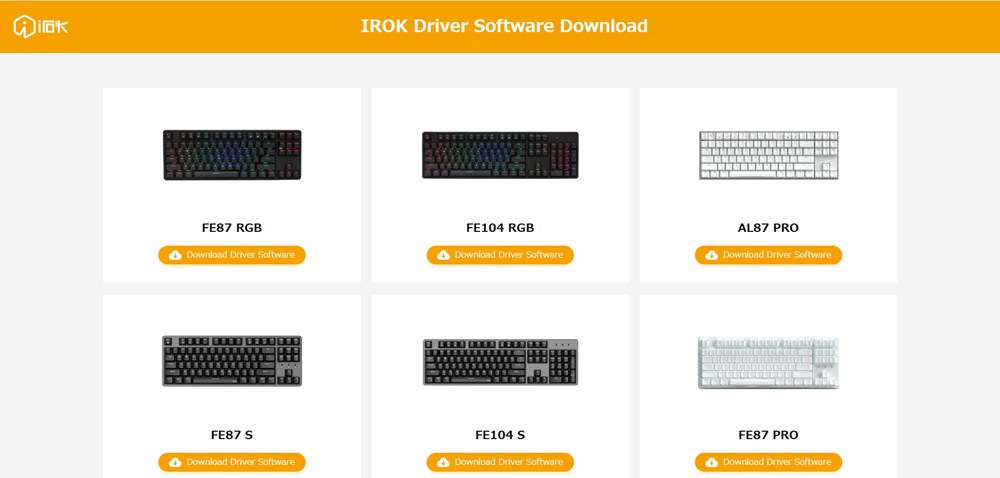The image size is (1000, 478).
Task: Select the FE104 S keyboard image
Action: tap(500, 362)
